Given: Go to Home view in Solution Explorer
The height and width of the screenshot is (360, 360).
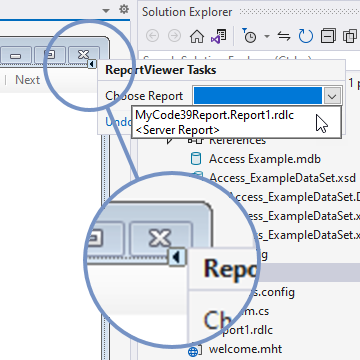Looking at the screenshot, I should click(x=197, y=36).
